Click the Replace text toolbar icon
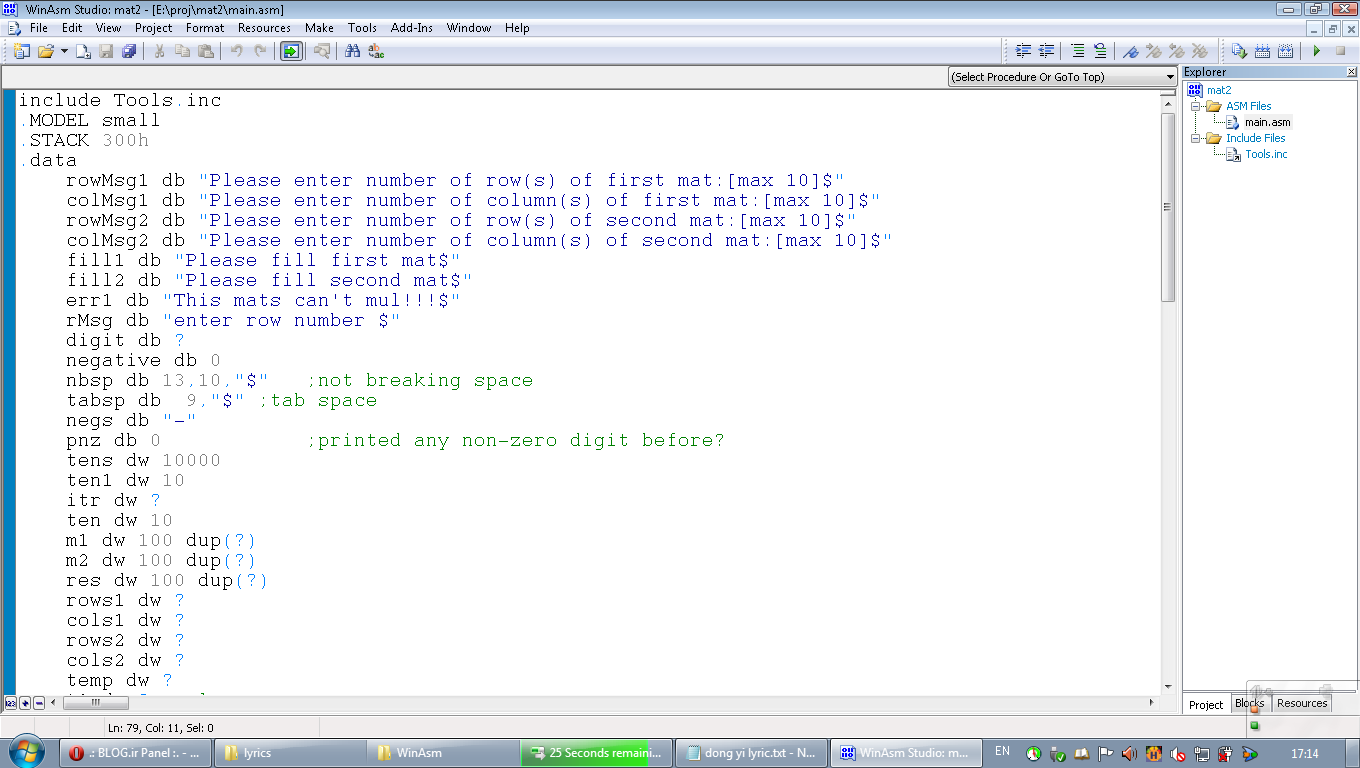 coord(377,51)
